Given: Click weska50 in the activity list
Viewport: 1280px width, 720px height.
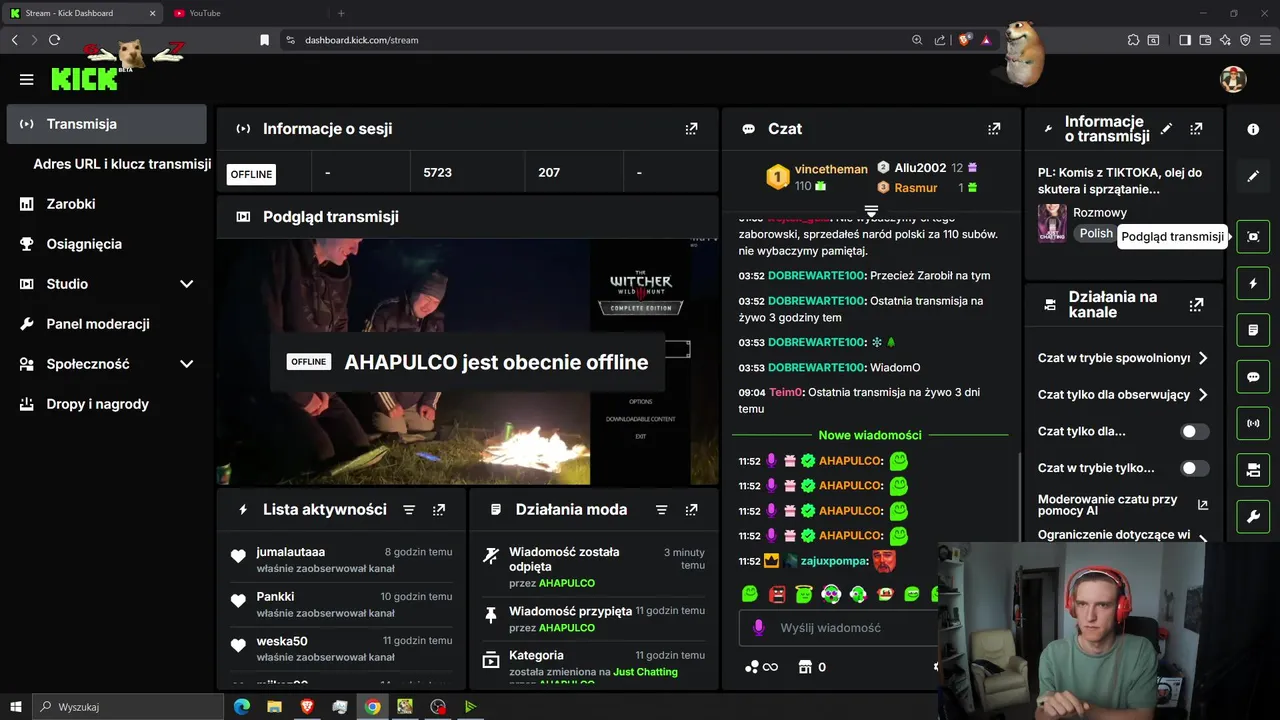Looking at the screenshot, I should pyautogui.click(x=282, y=641).
